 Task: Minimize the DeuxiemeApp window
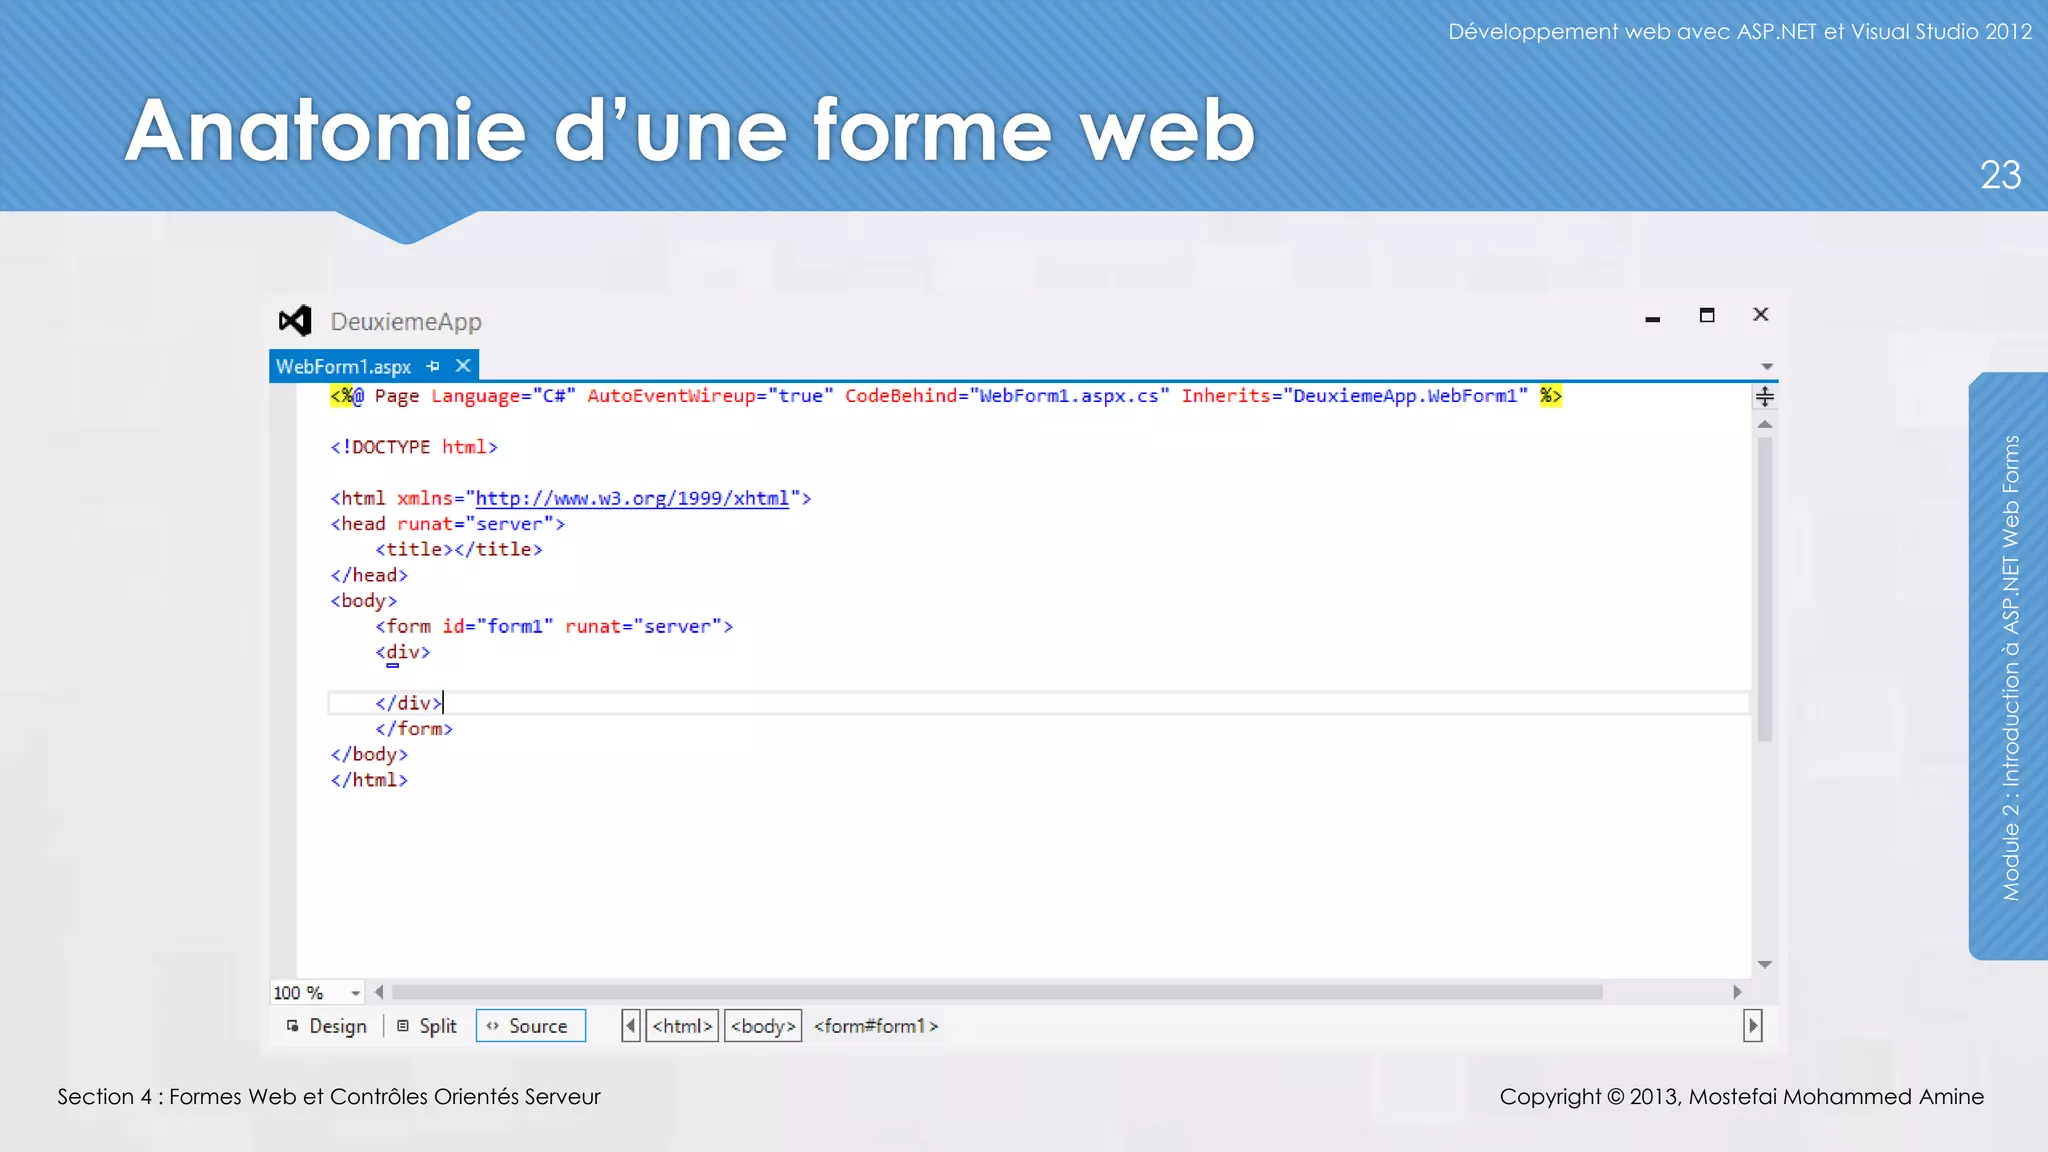point(1653,318)
